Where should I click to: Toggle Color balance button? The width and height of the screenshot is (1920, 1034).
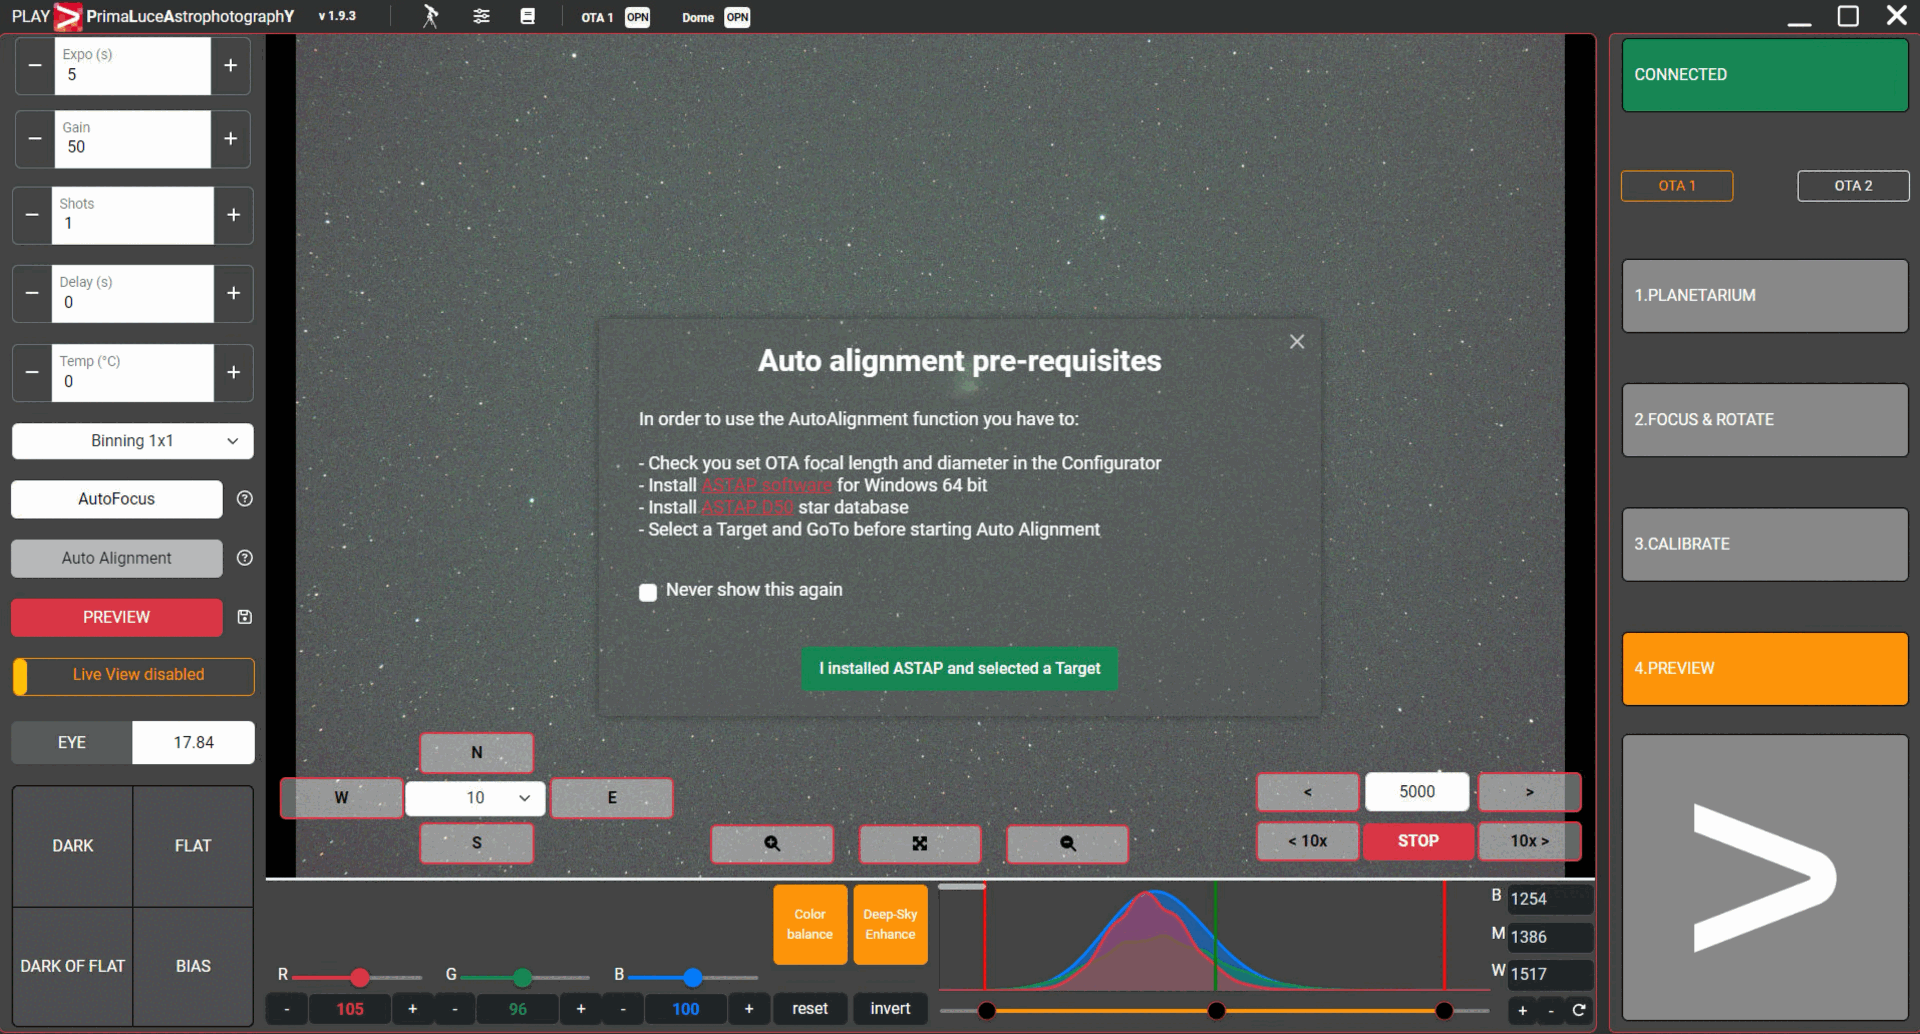pyautogui.click(x=810, y=925)
